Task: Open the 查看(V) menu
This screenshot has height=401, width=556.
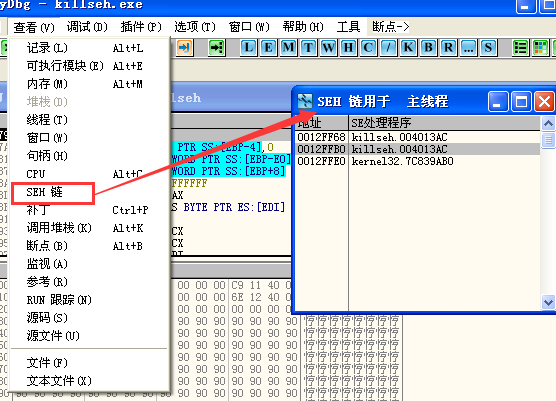Action: click(x=34, y=27)
